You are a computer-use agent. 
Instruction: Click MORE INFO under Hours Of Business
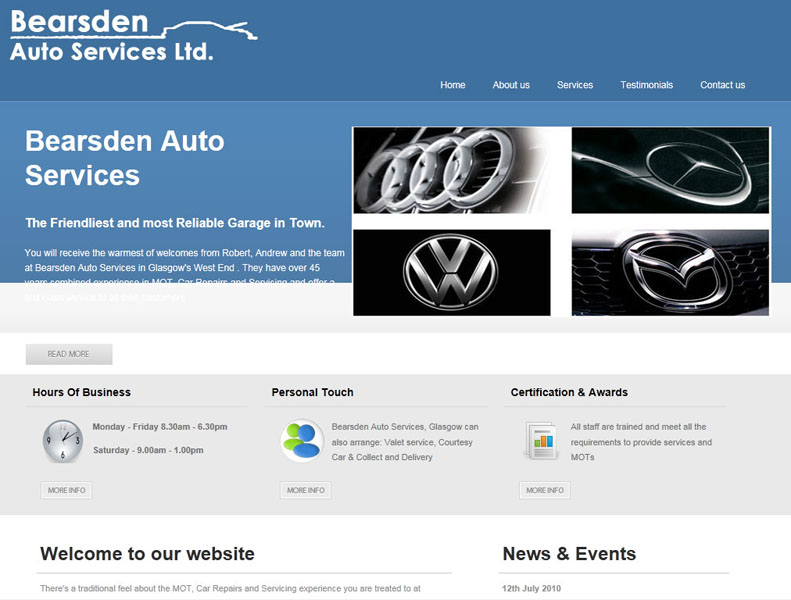point(67,490)
